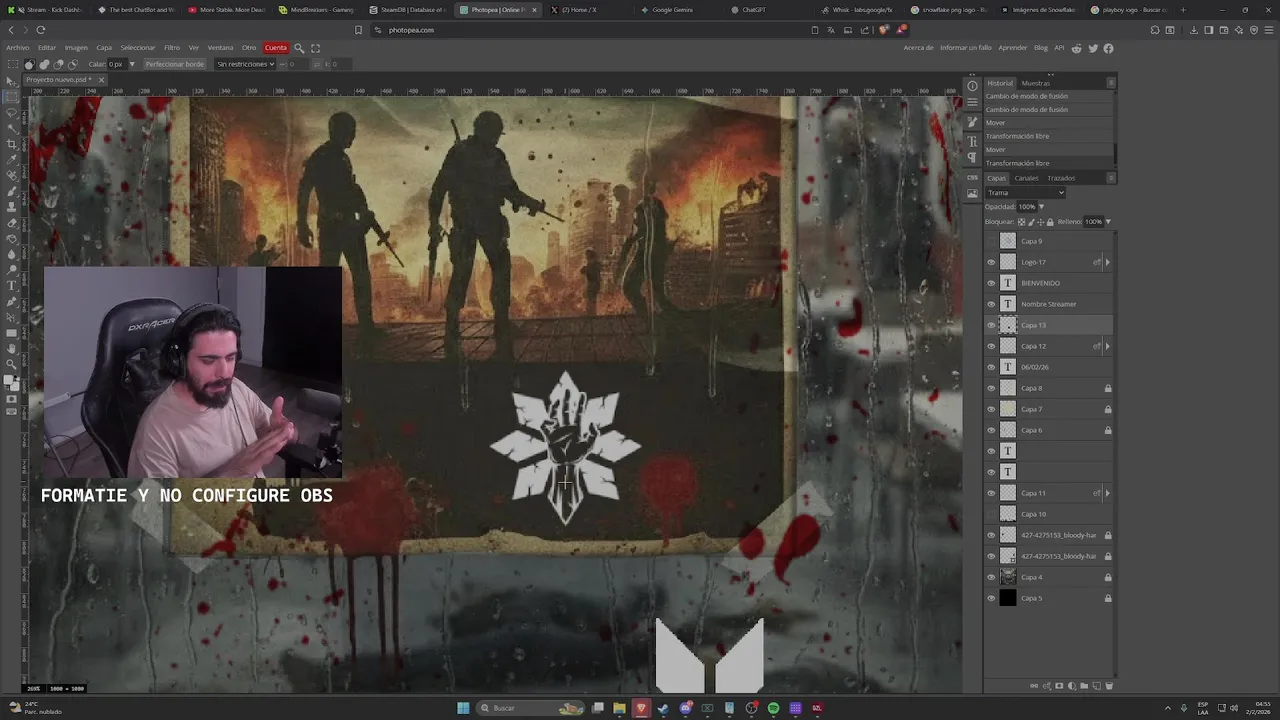The width and height of the screenshot is (1280, 720).
Task: Click the delete layer trash icon
Action: [x=1109, y=686]
